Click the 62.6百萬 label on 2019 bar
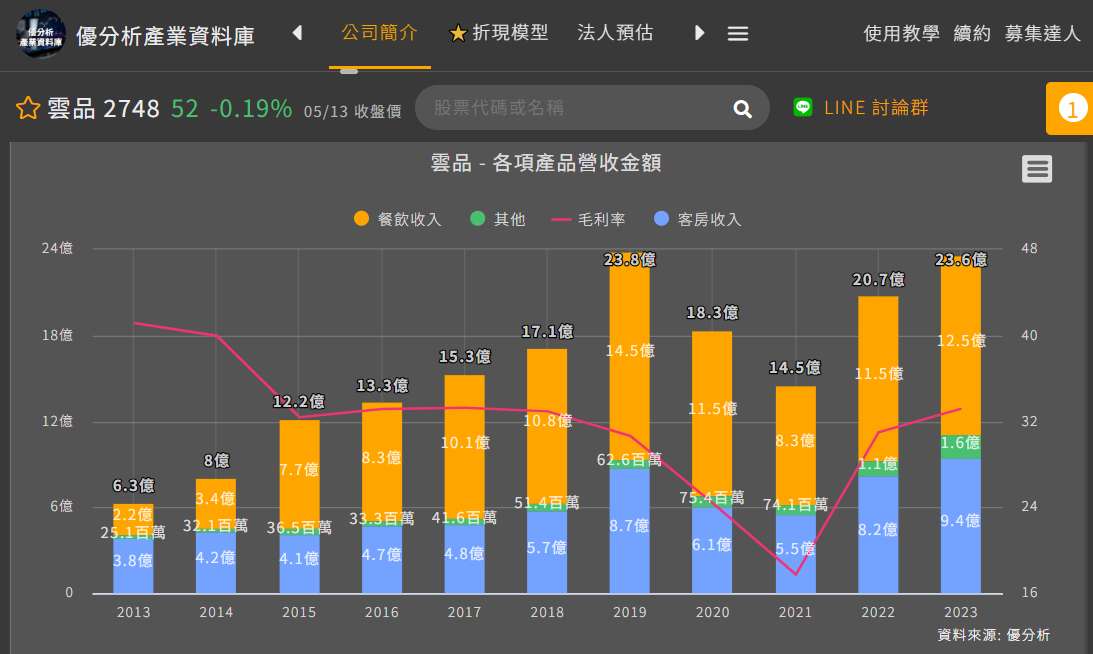 (629, 459)
